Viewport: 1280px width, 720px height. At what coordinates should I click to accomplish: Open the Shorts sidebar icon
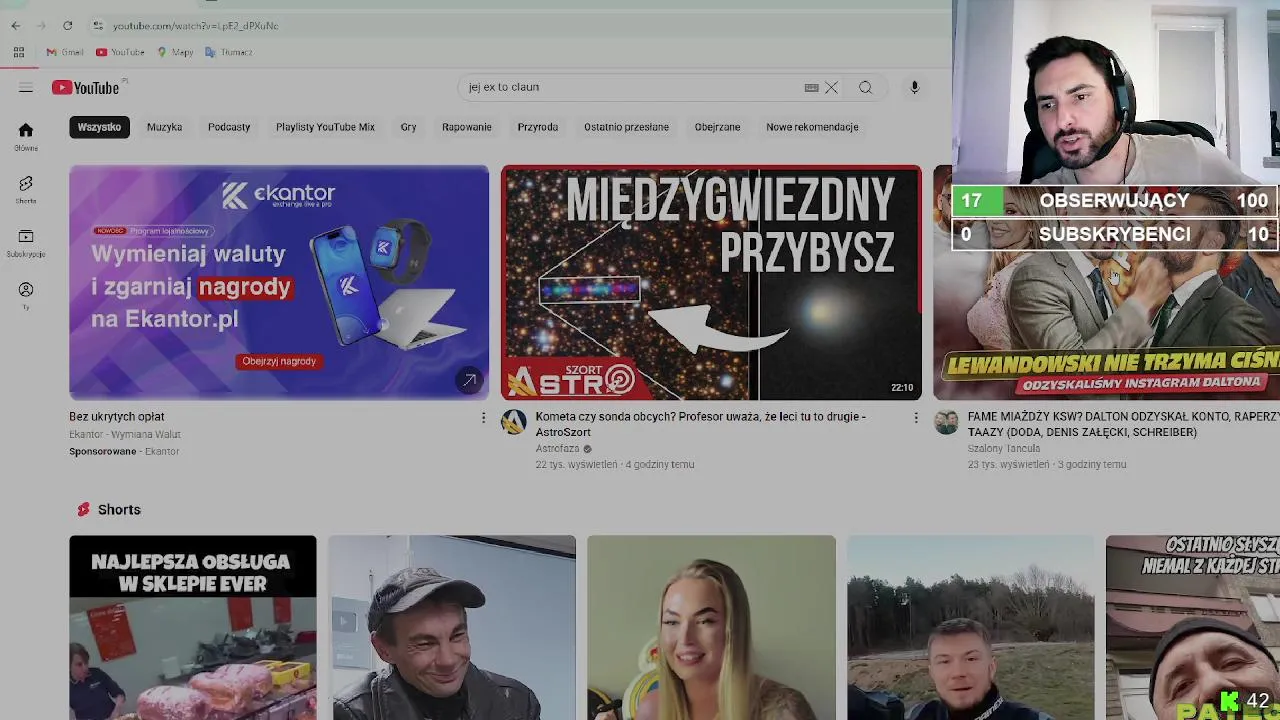pos(26,190)
